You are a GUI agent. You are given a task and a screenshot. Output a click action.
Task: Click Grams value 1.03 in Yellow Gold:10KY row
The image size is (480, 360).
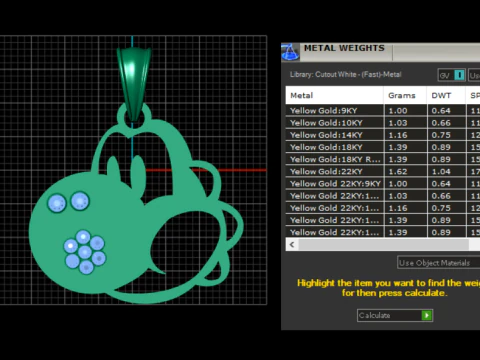(x=398, y=123)
